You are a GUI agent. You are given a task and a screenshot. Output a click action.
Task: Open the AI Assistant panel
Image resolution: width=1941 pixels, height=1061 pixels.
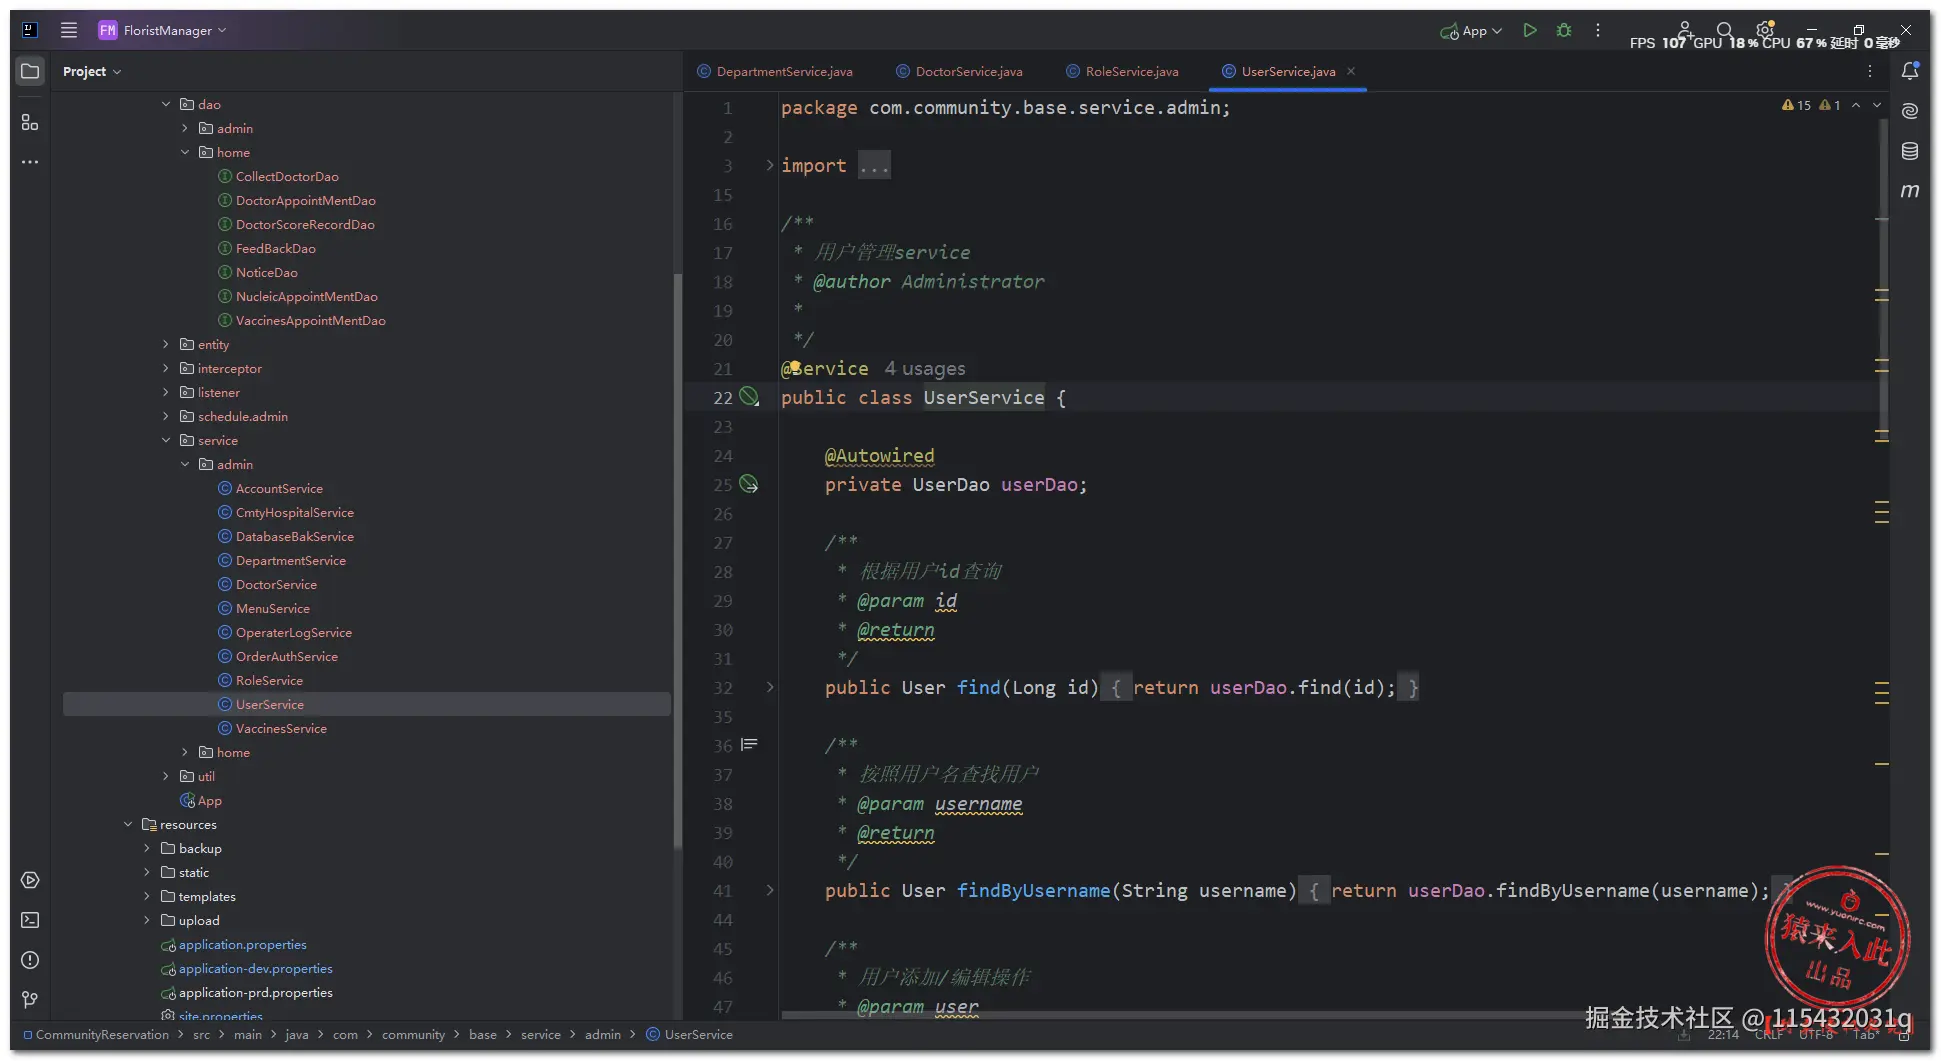pos(1910,111)
